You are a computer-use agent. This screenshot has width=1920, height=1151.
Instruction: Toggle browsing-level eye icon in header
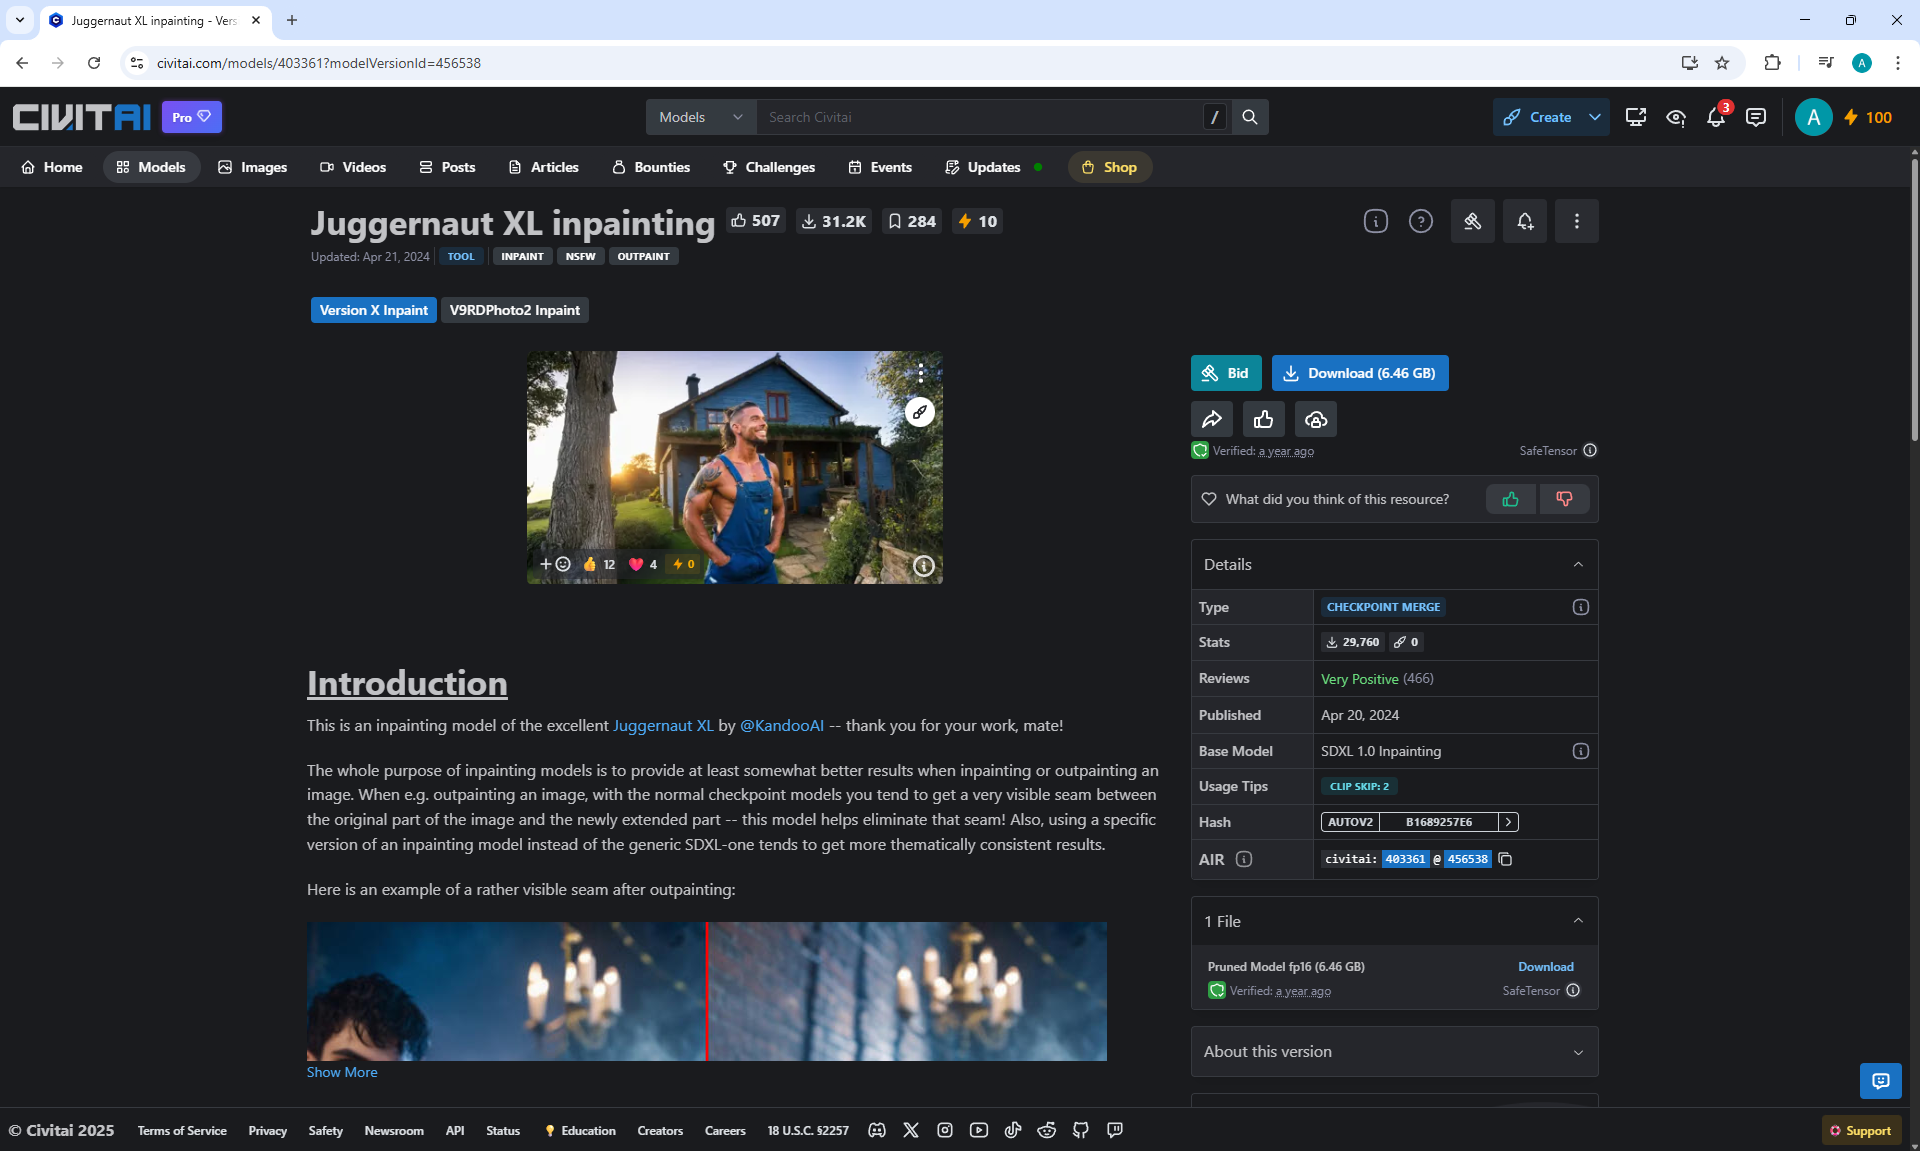pyautogui.click(x=1676, y=118)
